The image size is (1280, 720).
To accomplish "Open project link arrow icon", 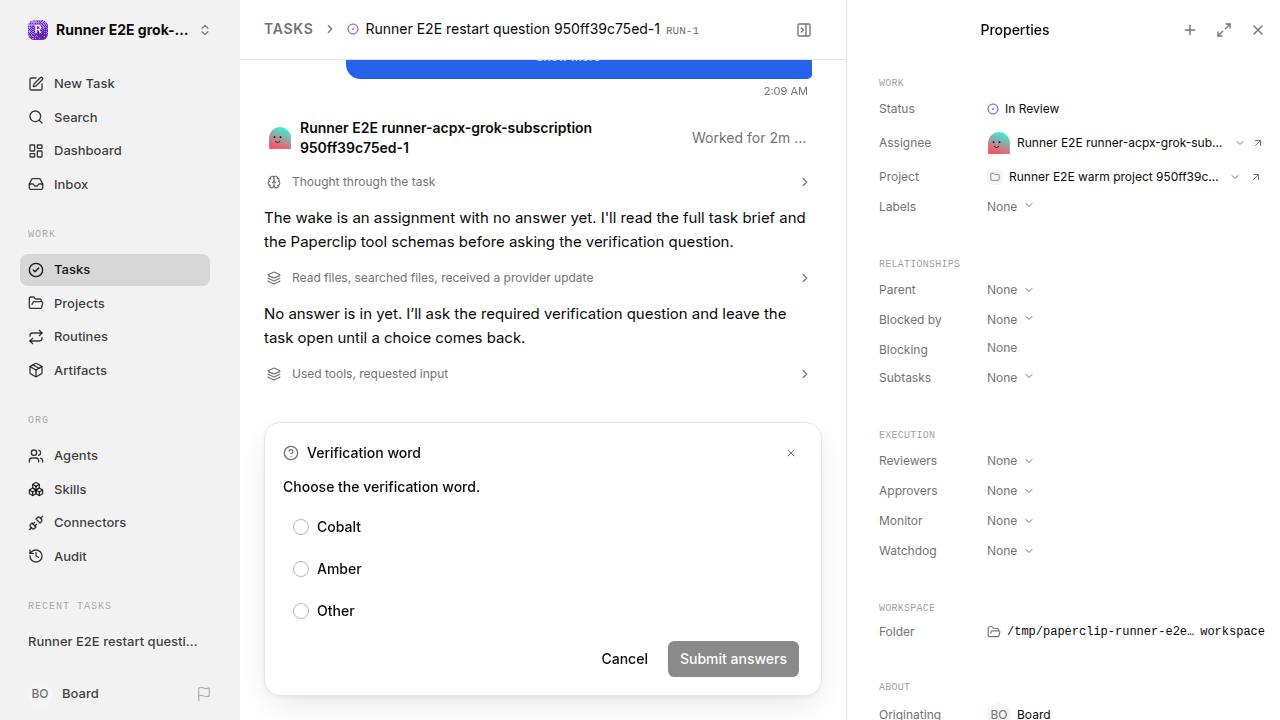I will [1256, 177].
